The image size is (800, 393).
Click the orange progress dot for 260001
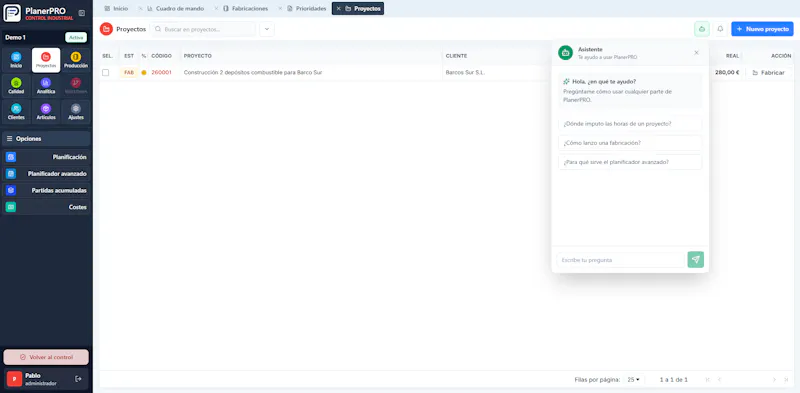coord(144,72)
